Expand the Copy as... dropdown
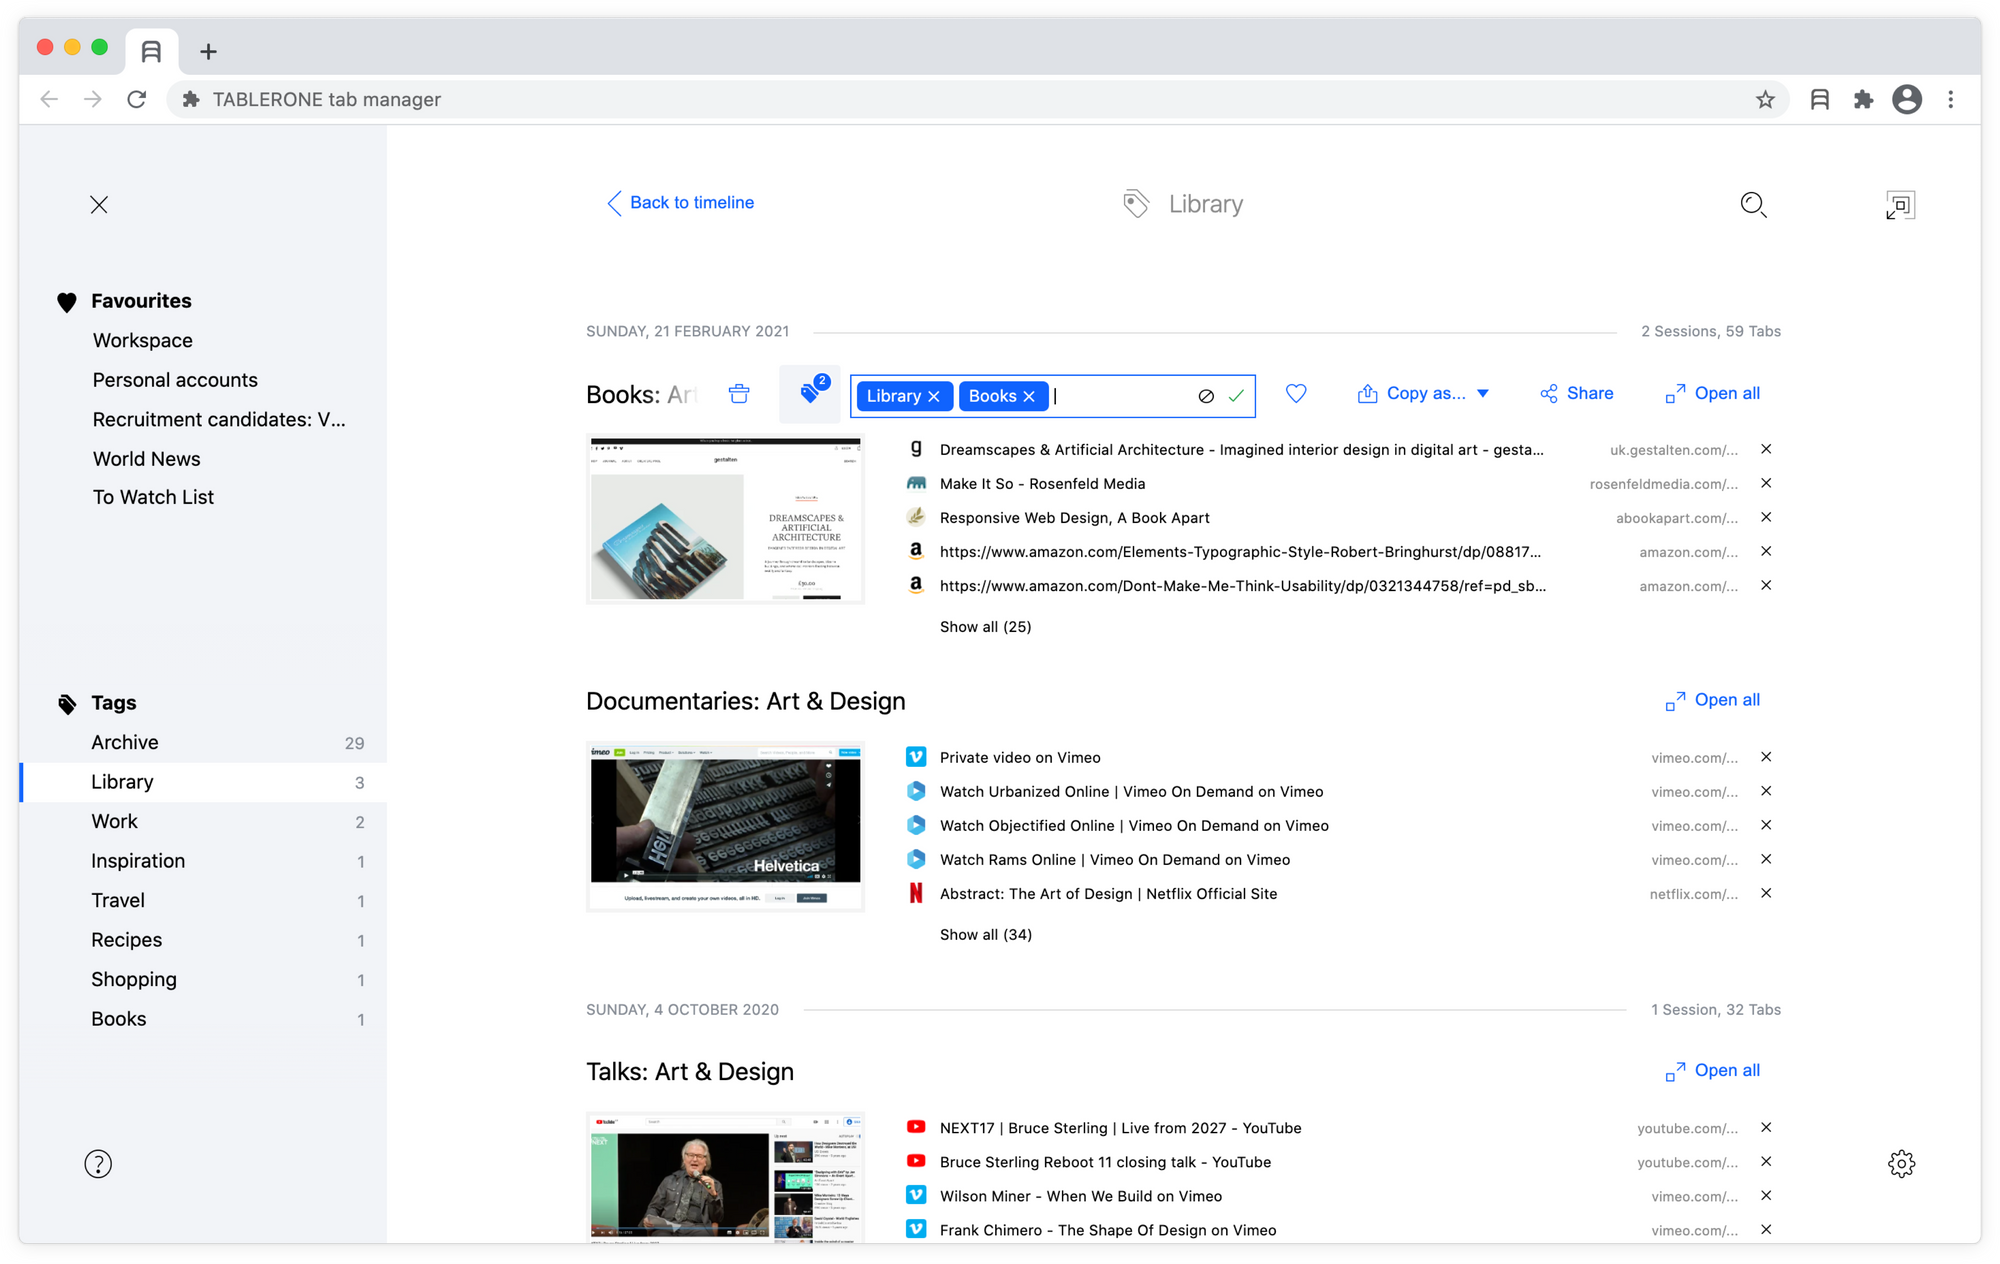The width and height of the screenshot is (2000, 1264). point(1483,394)
